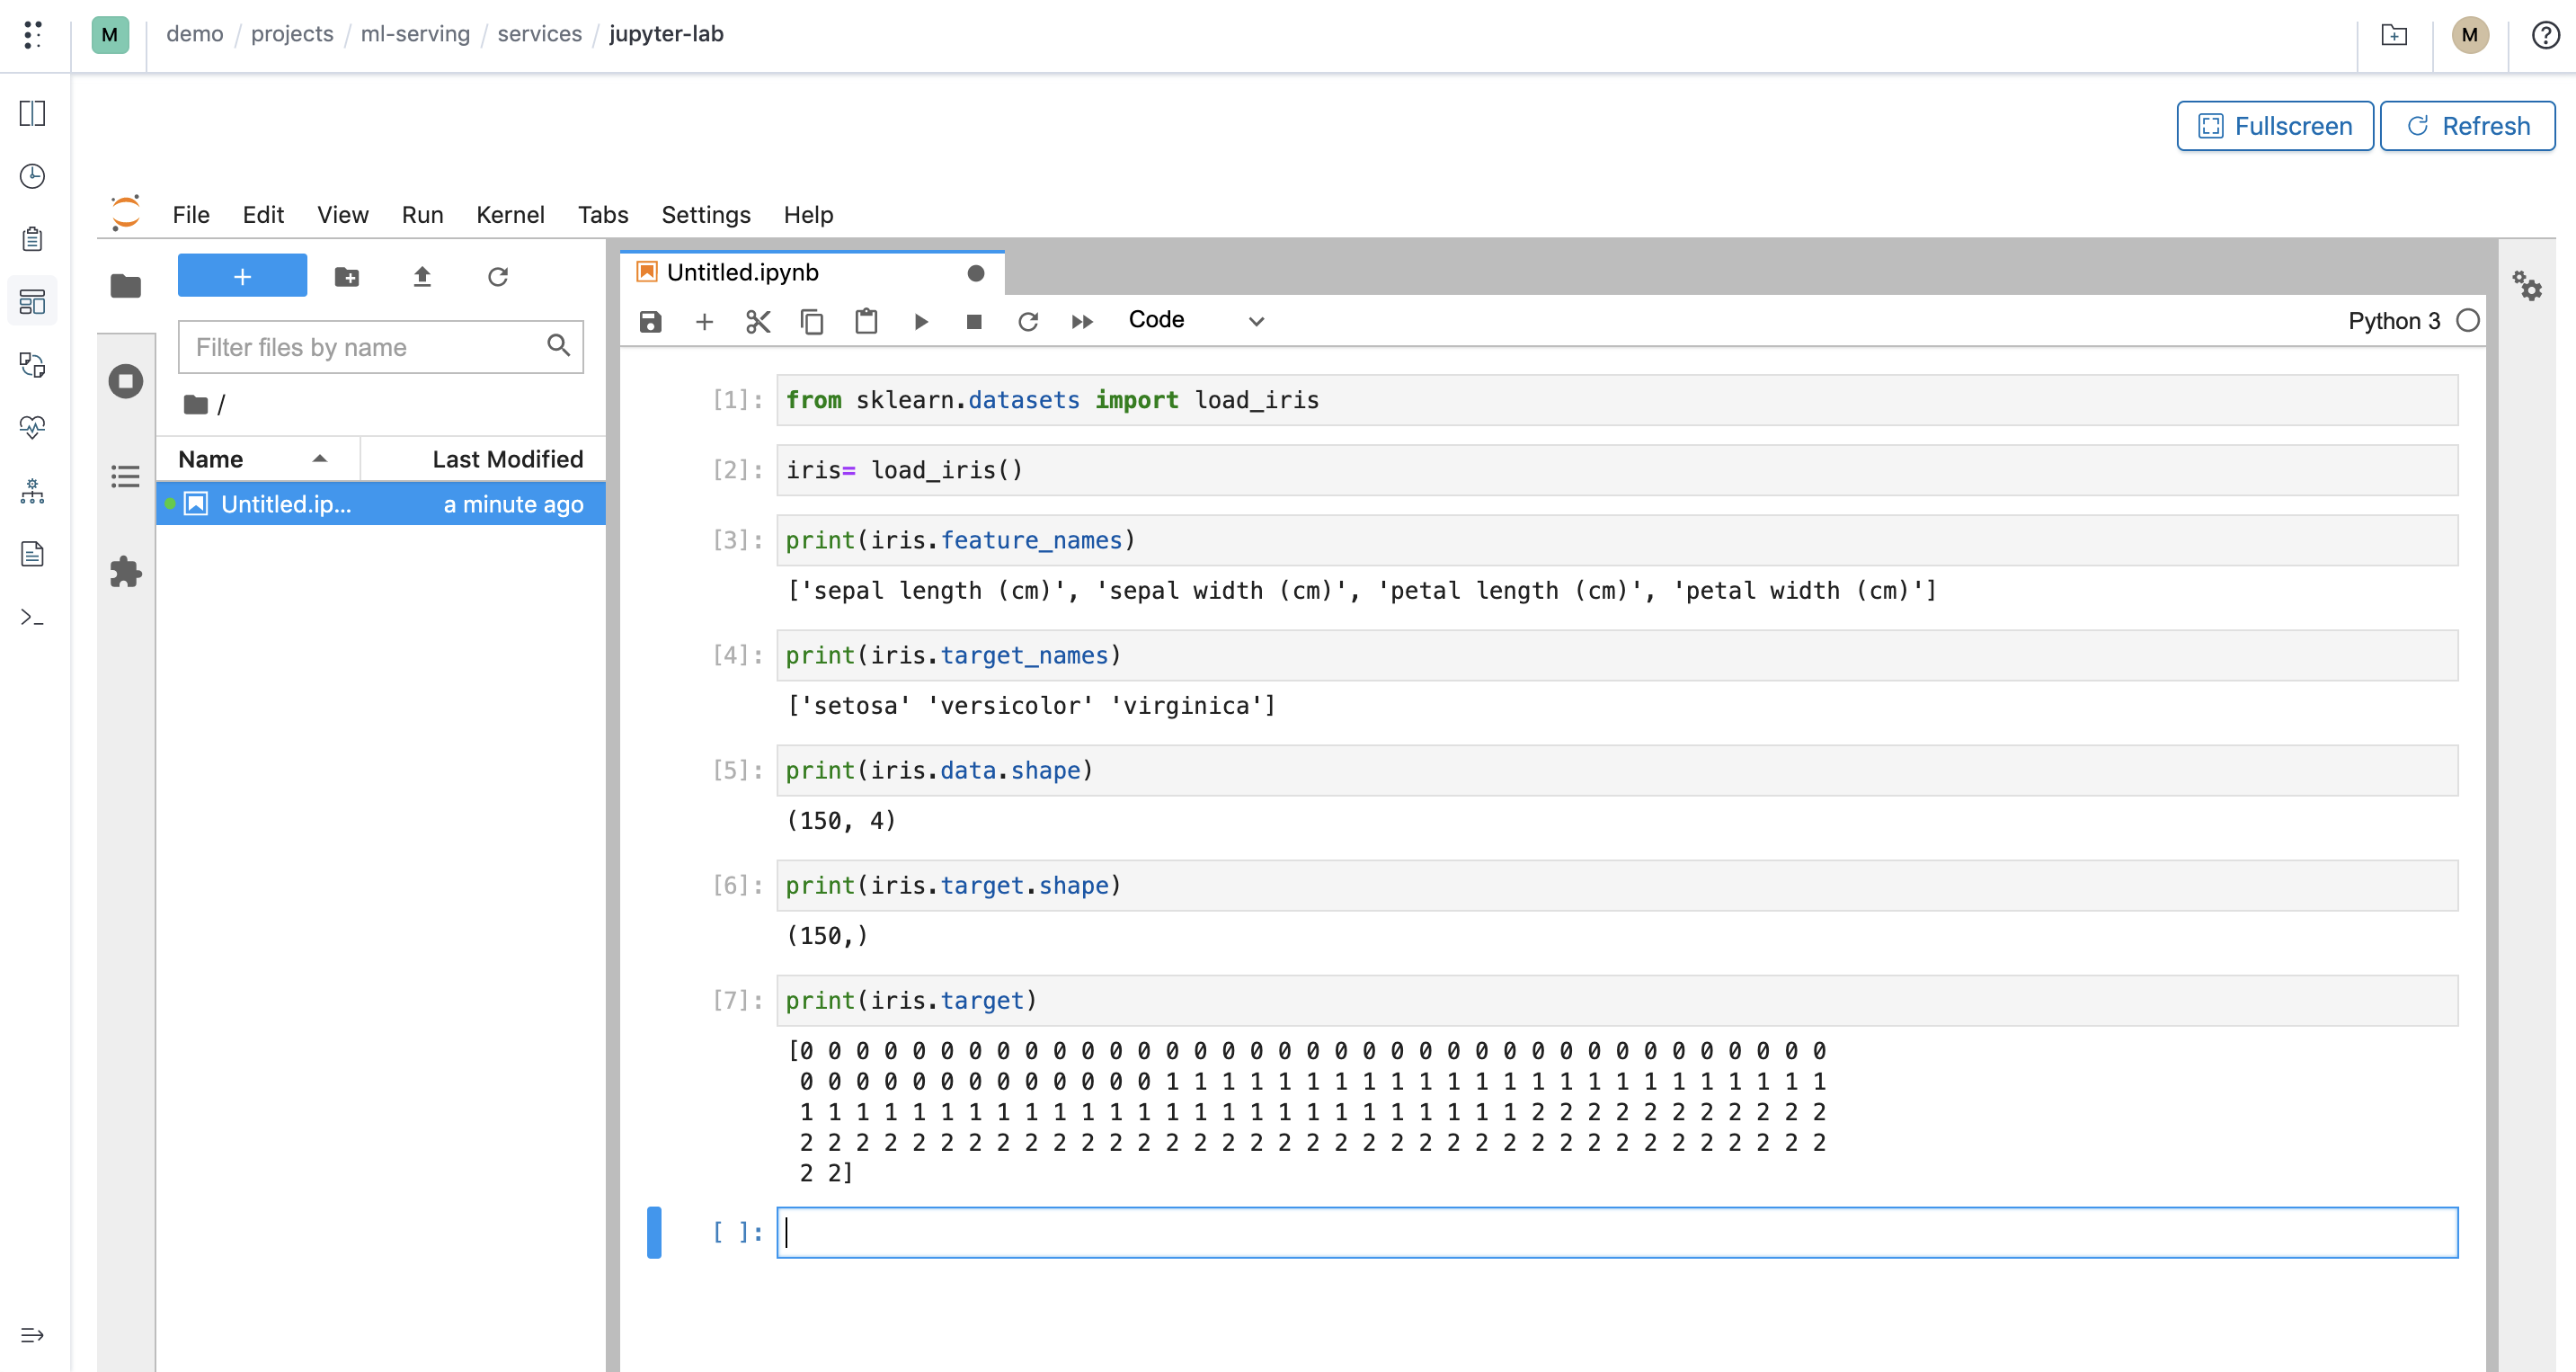The width and height of the screenshot is (2576, 1372).
Task: Close the Untitled.ipynb tab via dot
Action: coord(976,273)
